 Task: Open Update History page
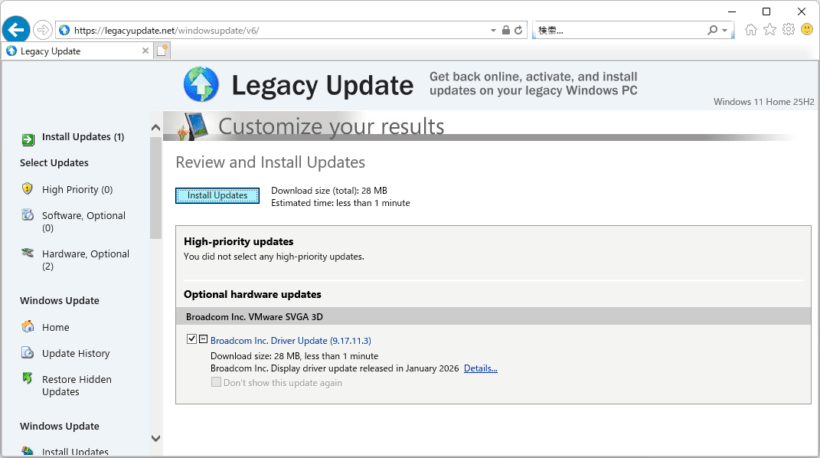[76, 353]
